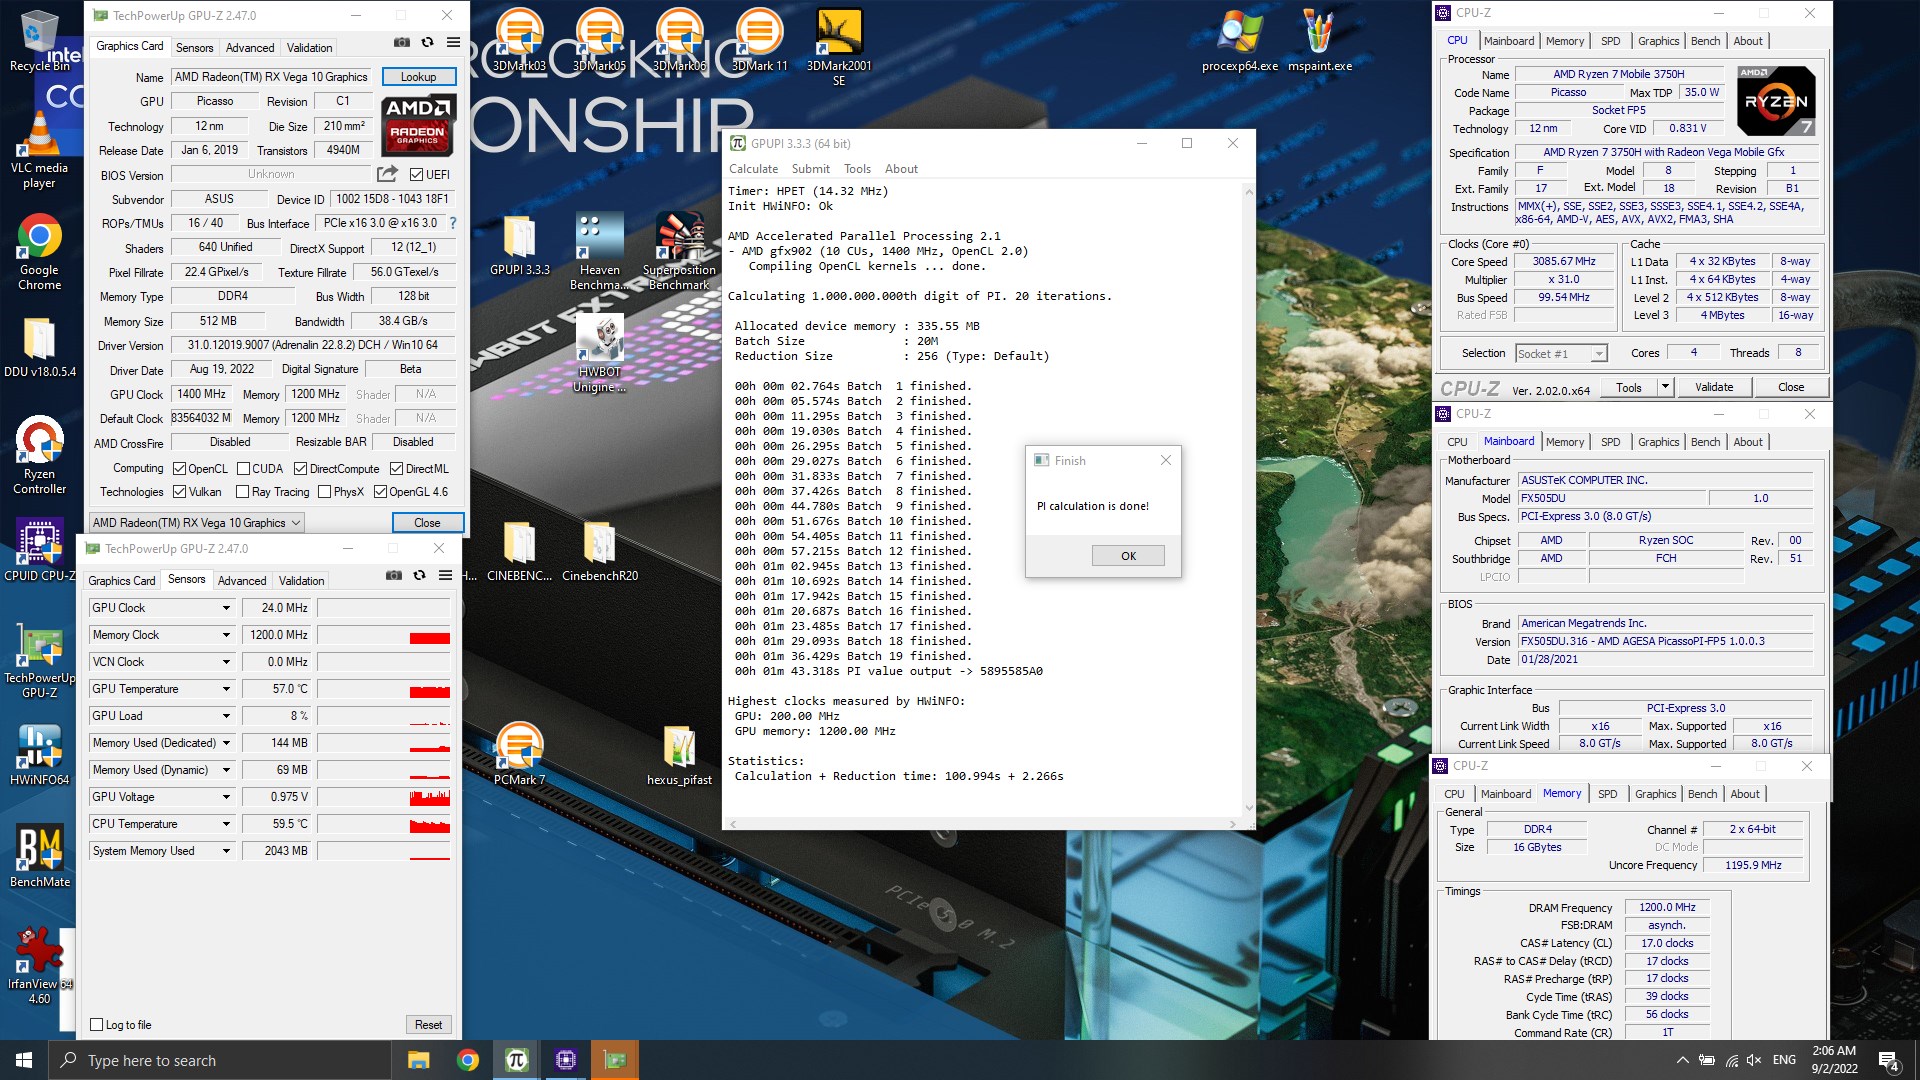Screen dimensions: 1920x1080
Task: Click Close button in CPU-Z CPU window
Action: [x=1791, y=387]
